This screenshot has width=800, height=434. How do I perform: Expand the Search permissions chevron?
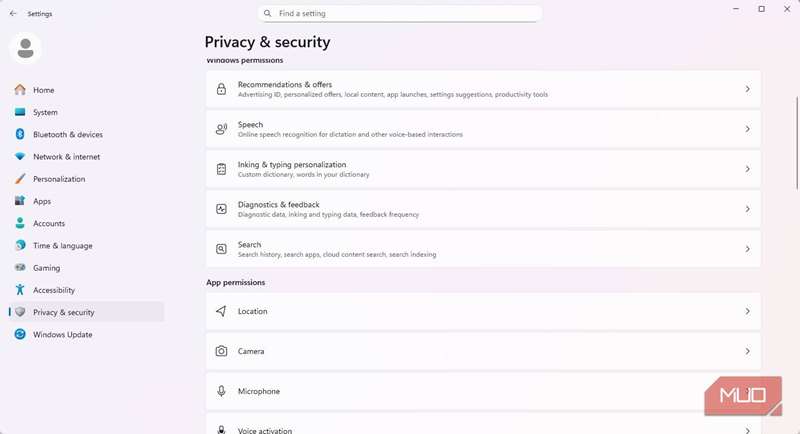tap(747, 249)
